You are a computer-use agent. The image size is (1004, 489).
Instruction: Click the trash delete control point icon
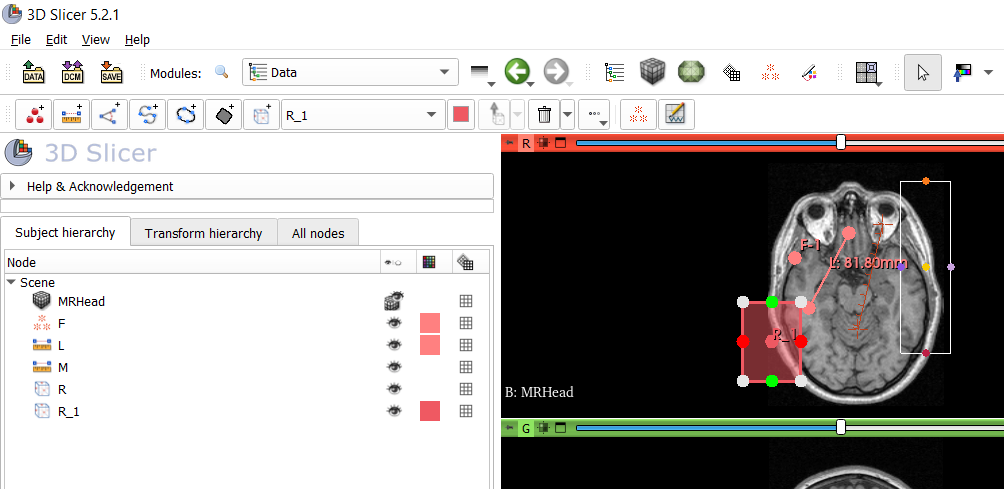coord(544,115)
